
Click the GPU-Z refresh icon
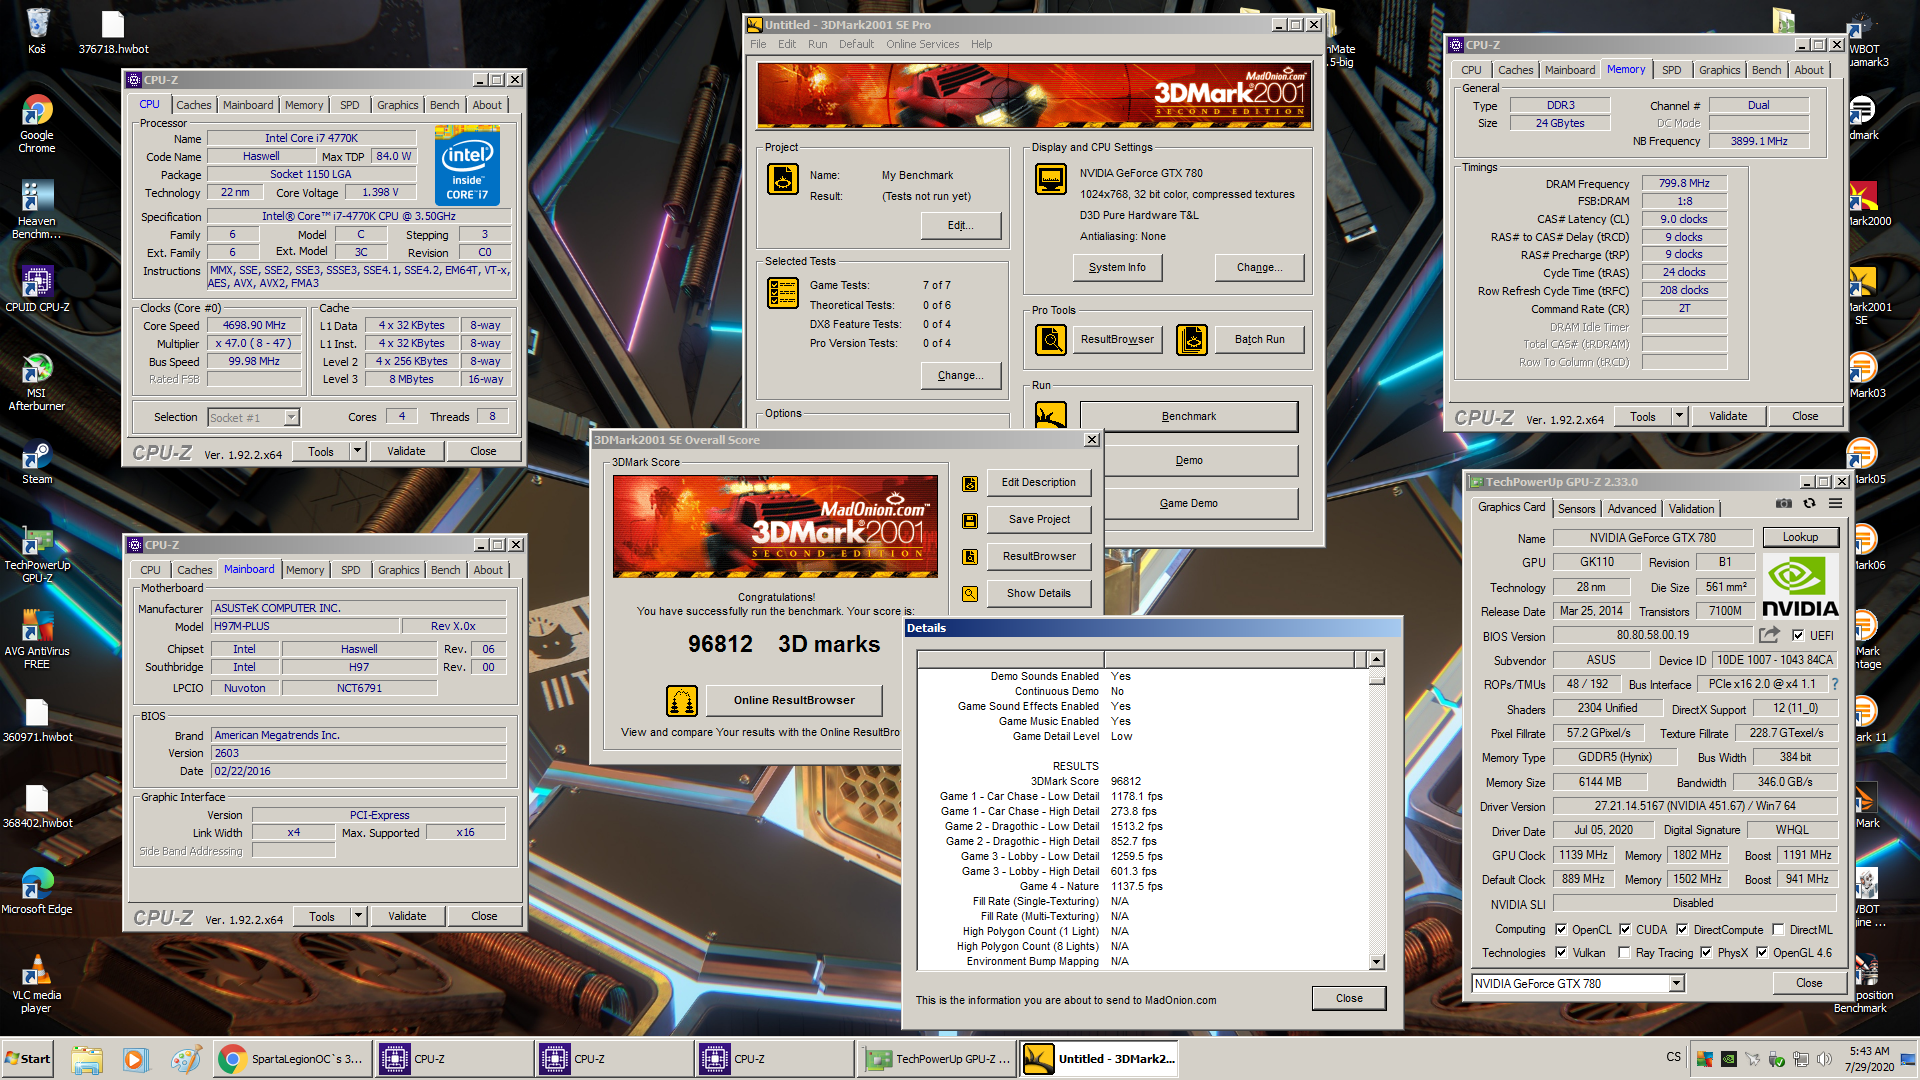(1809, 503)
